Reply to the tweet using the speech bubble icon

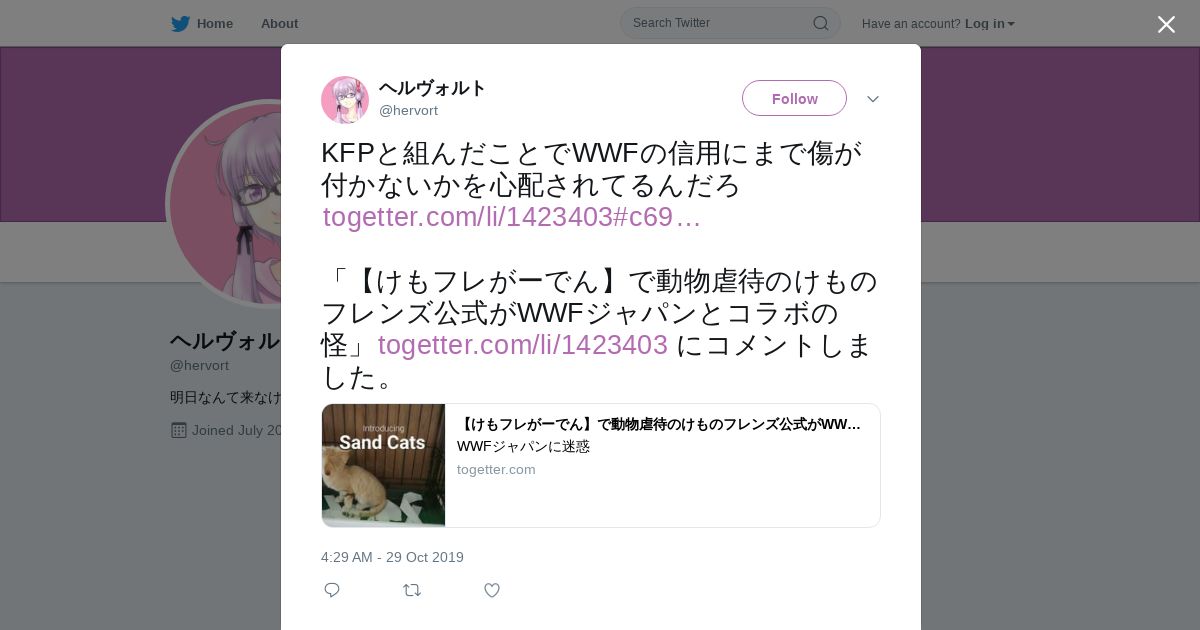click(x=332, y=590)
